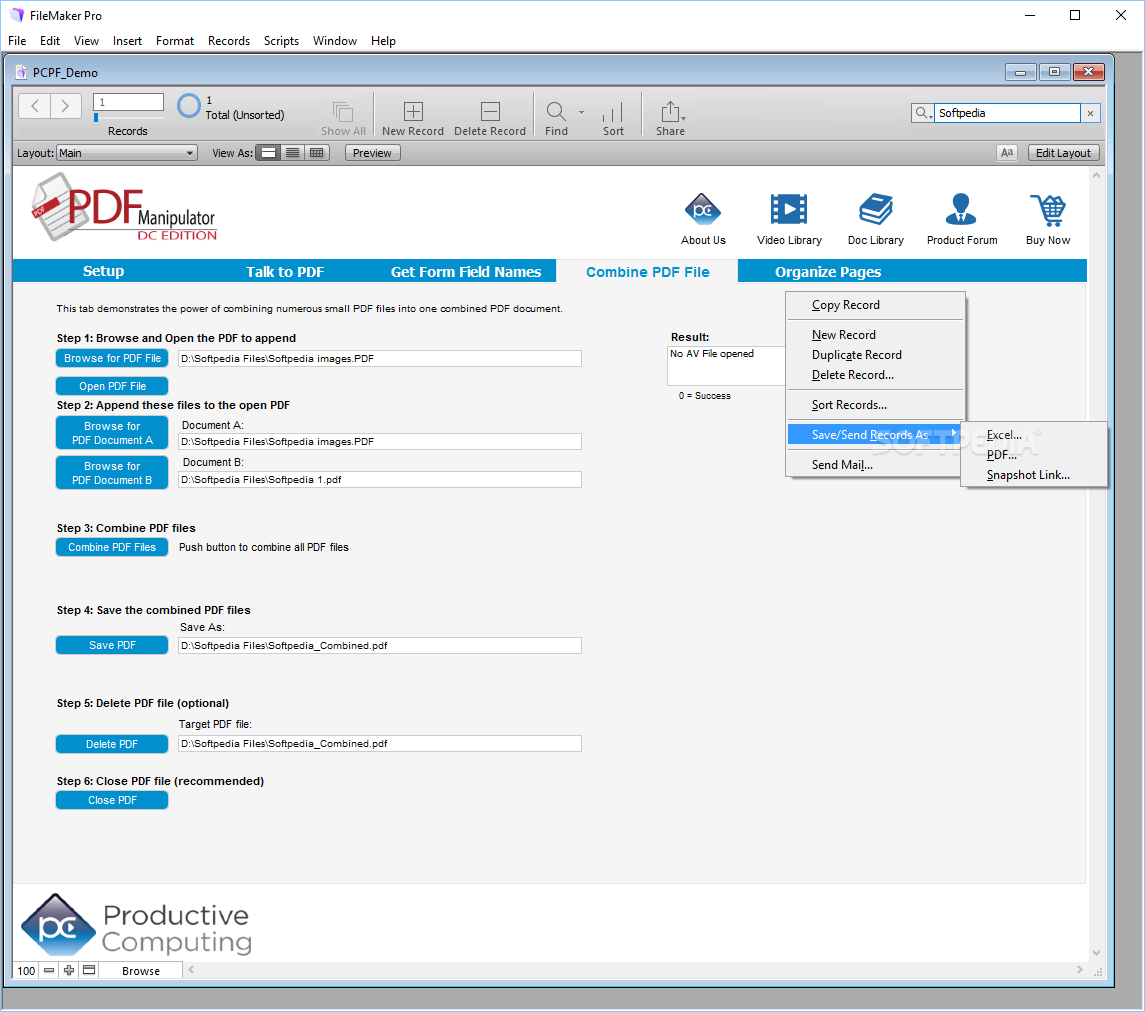Open the Window menu
This screenshot has height=1012, width=1145.
coord(334,41)
